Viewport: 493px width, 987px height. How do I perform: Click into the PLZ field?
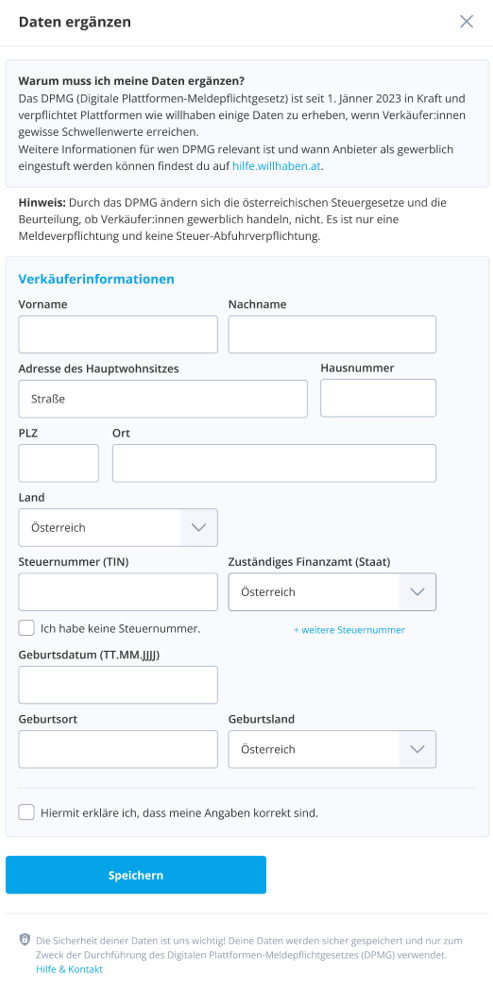[x=59, y=463]
